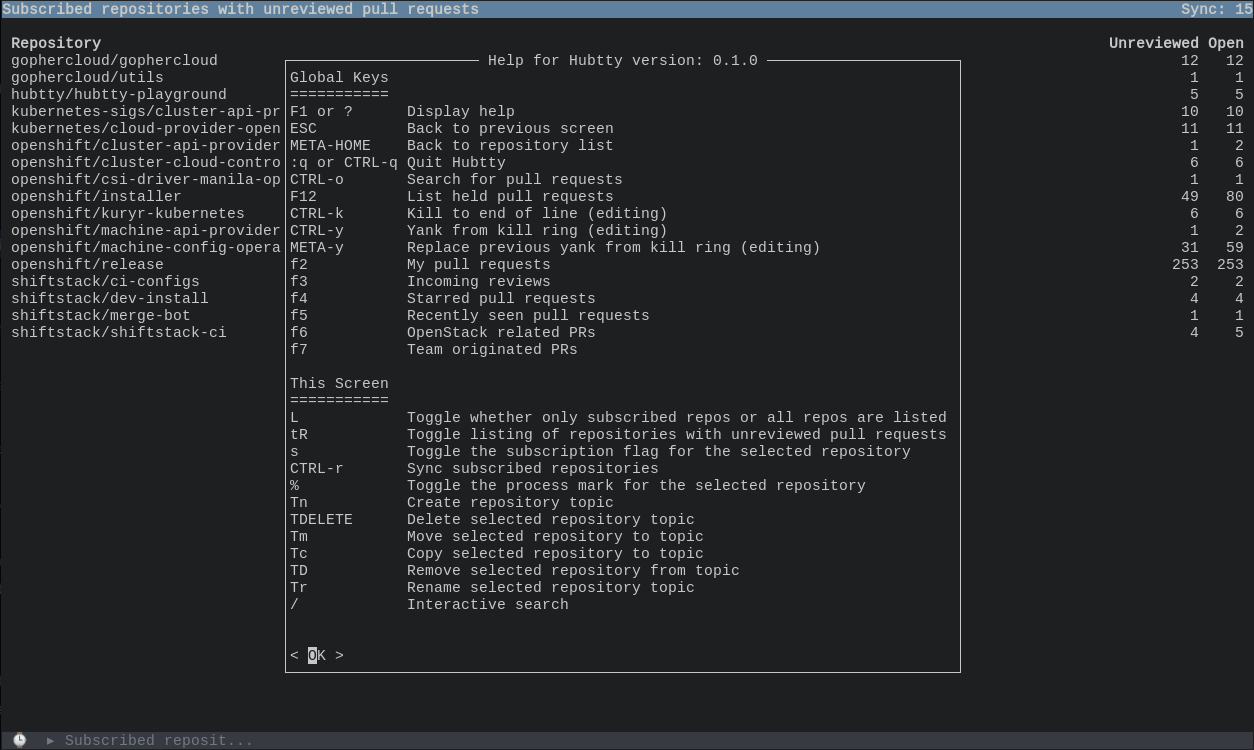Viewport: 1254px width, 750px height.
Task: Click the 'Rename selected repository topic' line
Action: pos(551,587)
